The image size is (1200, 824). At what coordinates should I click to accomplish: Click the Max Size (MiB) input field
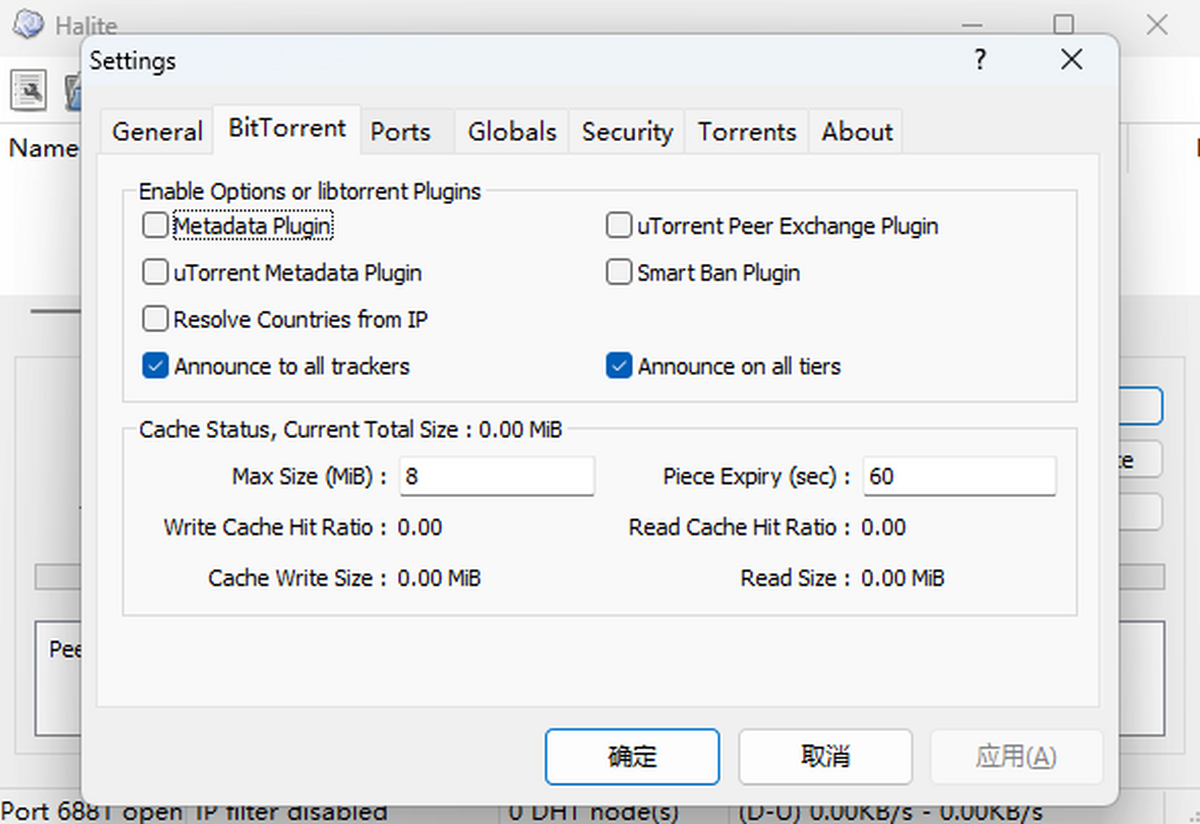(x=497, y=477)
